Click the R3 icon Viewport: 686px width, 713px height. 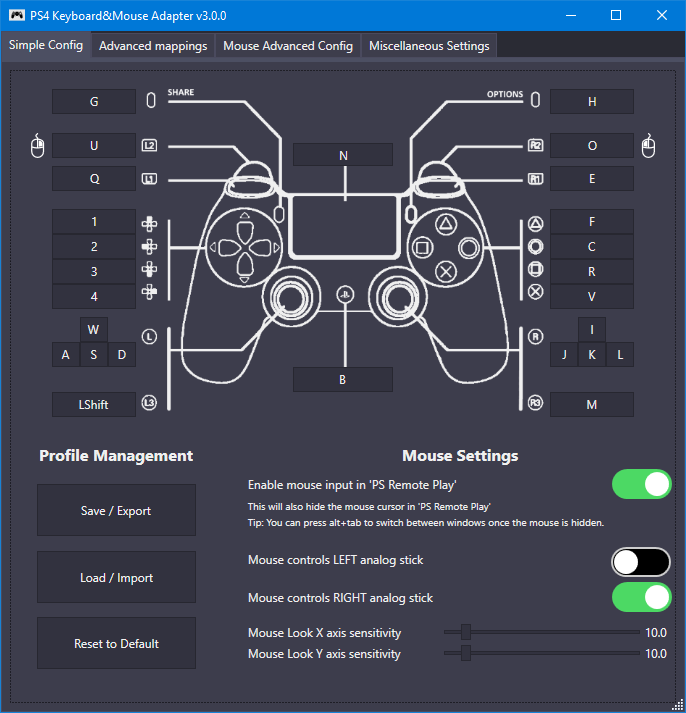click(536, 403)
